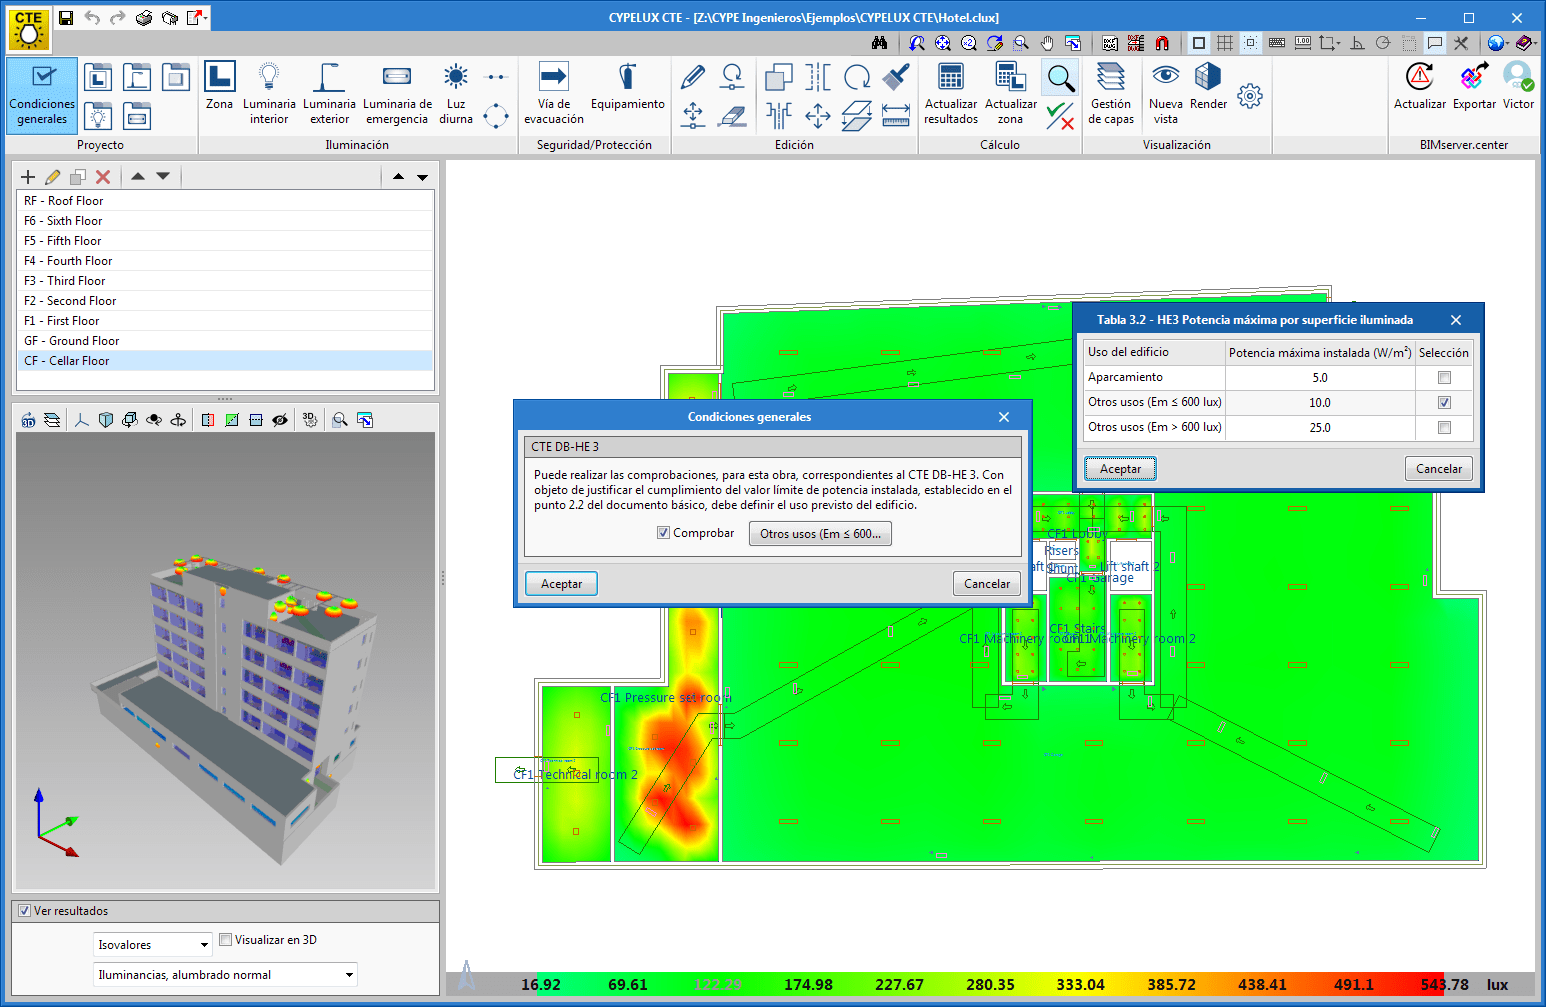Click Cancelar in Tabla 3.2 dialog
Screen dimensions: 1546x1007
(x=1438, y=469)
